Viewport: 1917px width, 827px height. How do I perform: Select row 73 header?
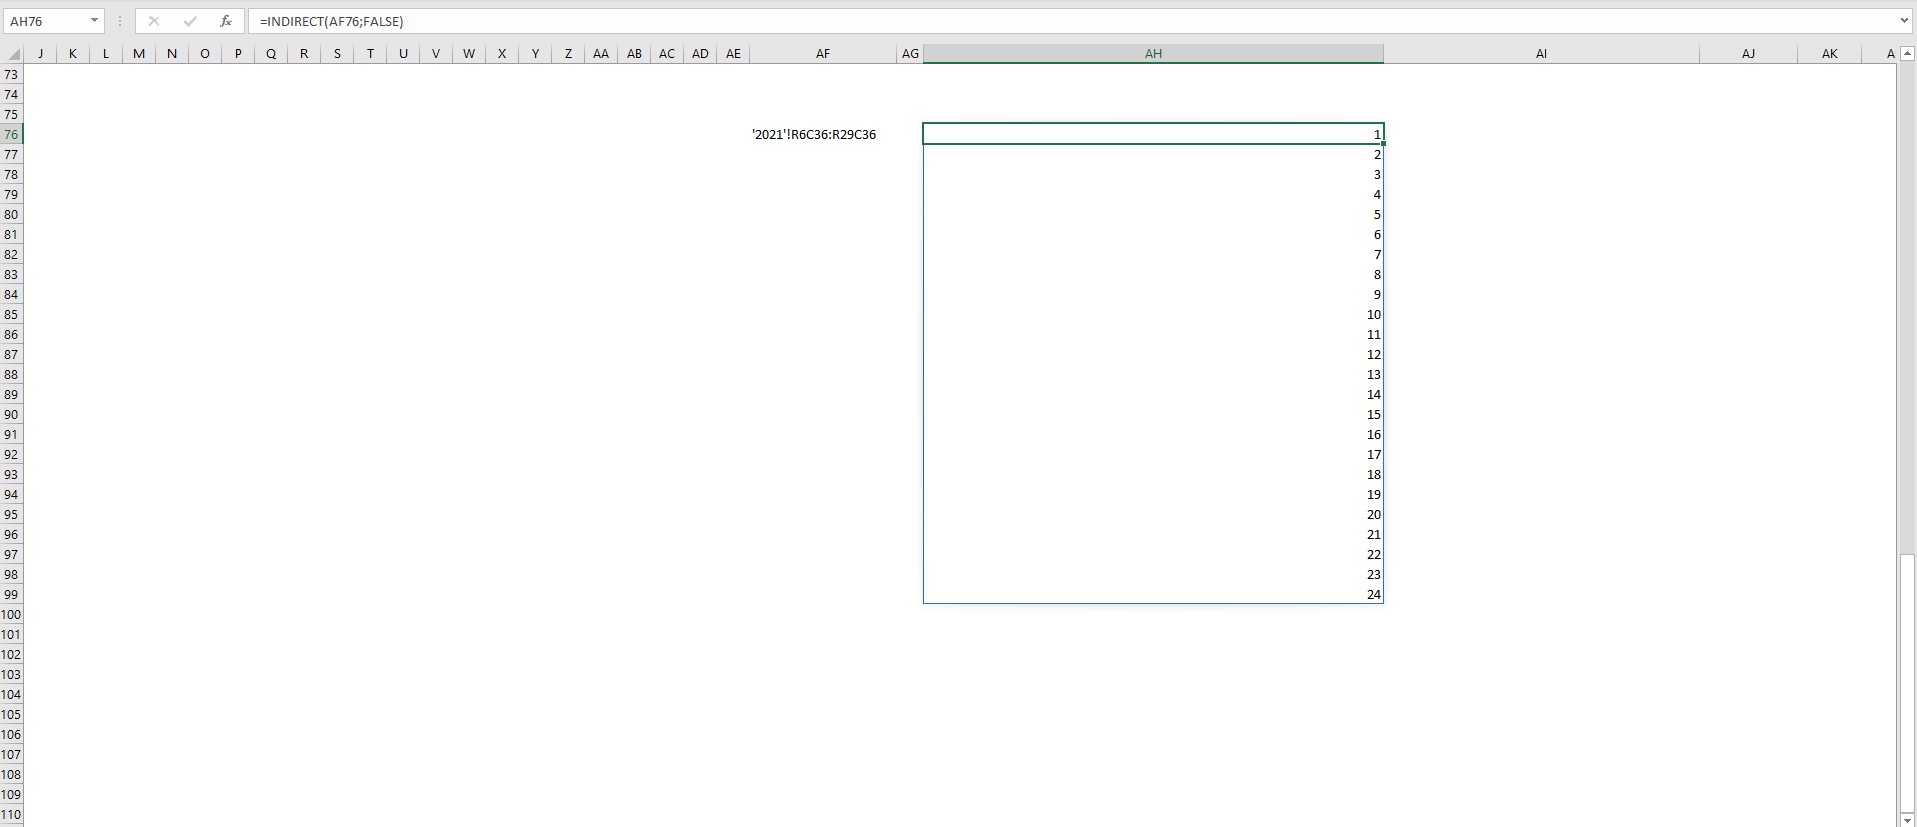click(12, 74)
